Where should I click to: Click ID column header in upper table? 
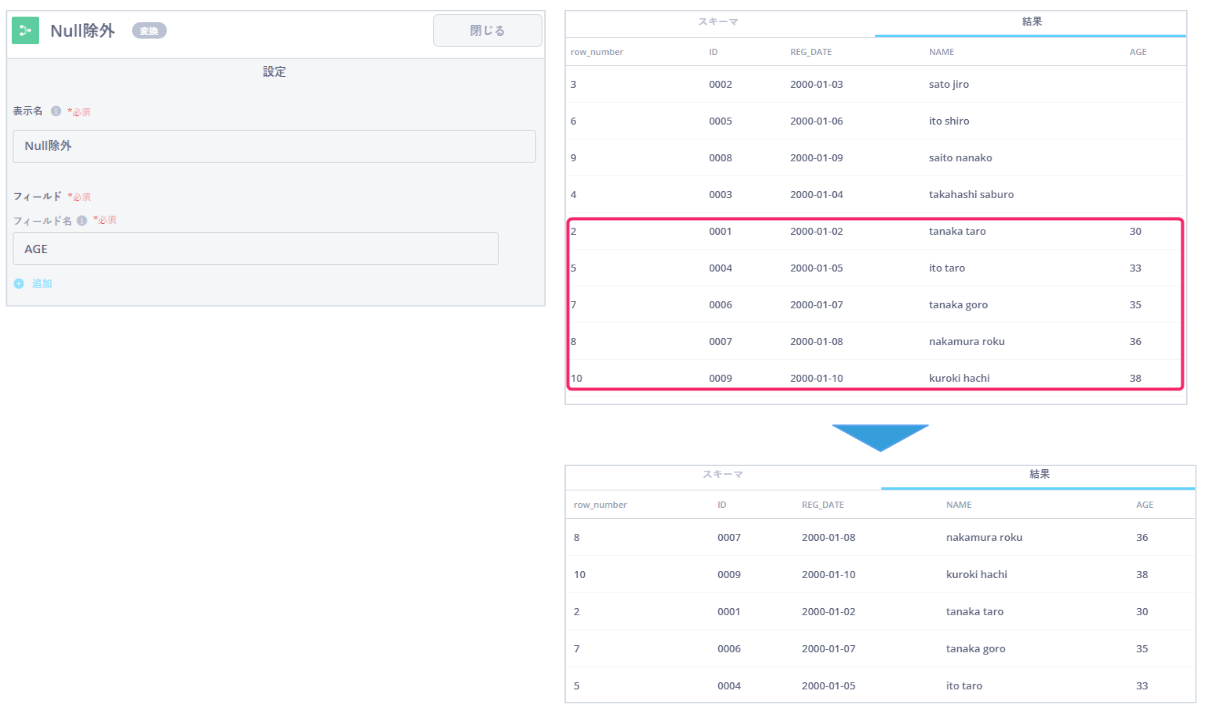coord(713,52)
